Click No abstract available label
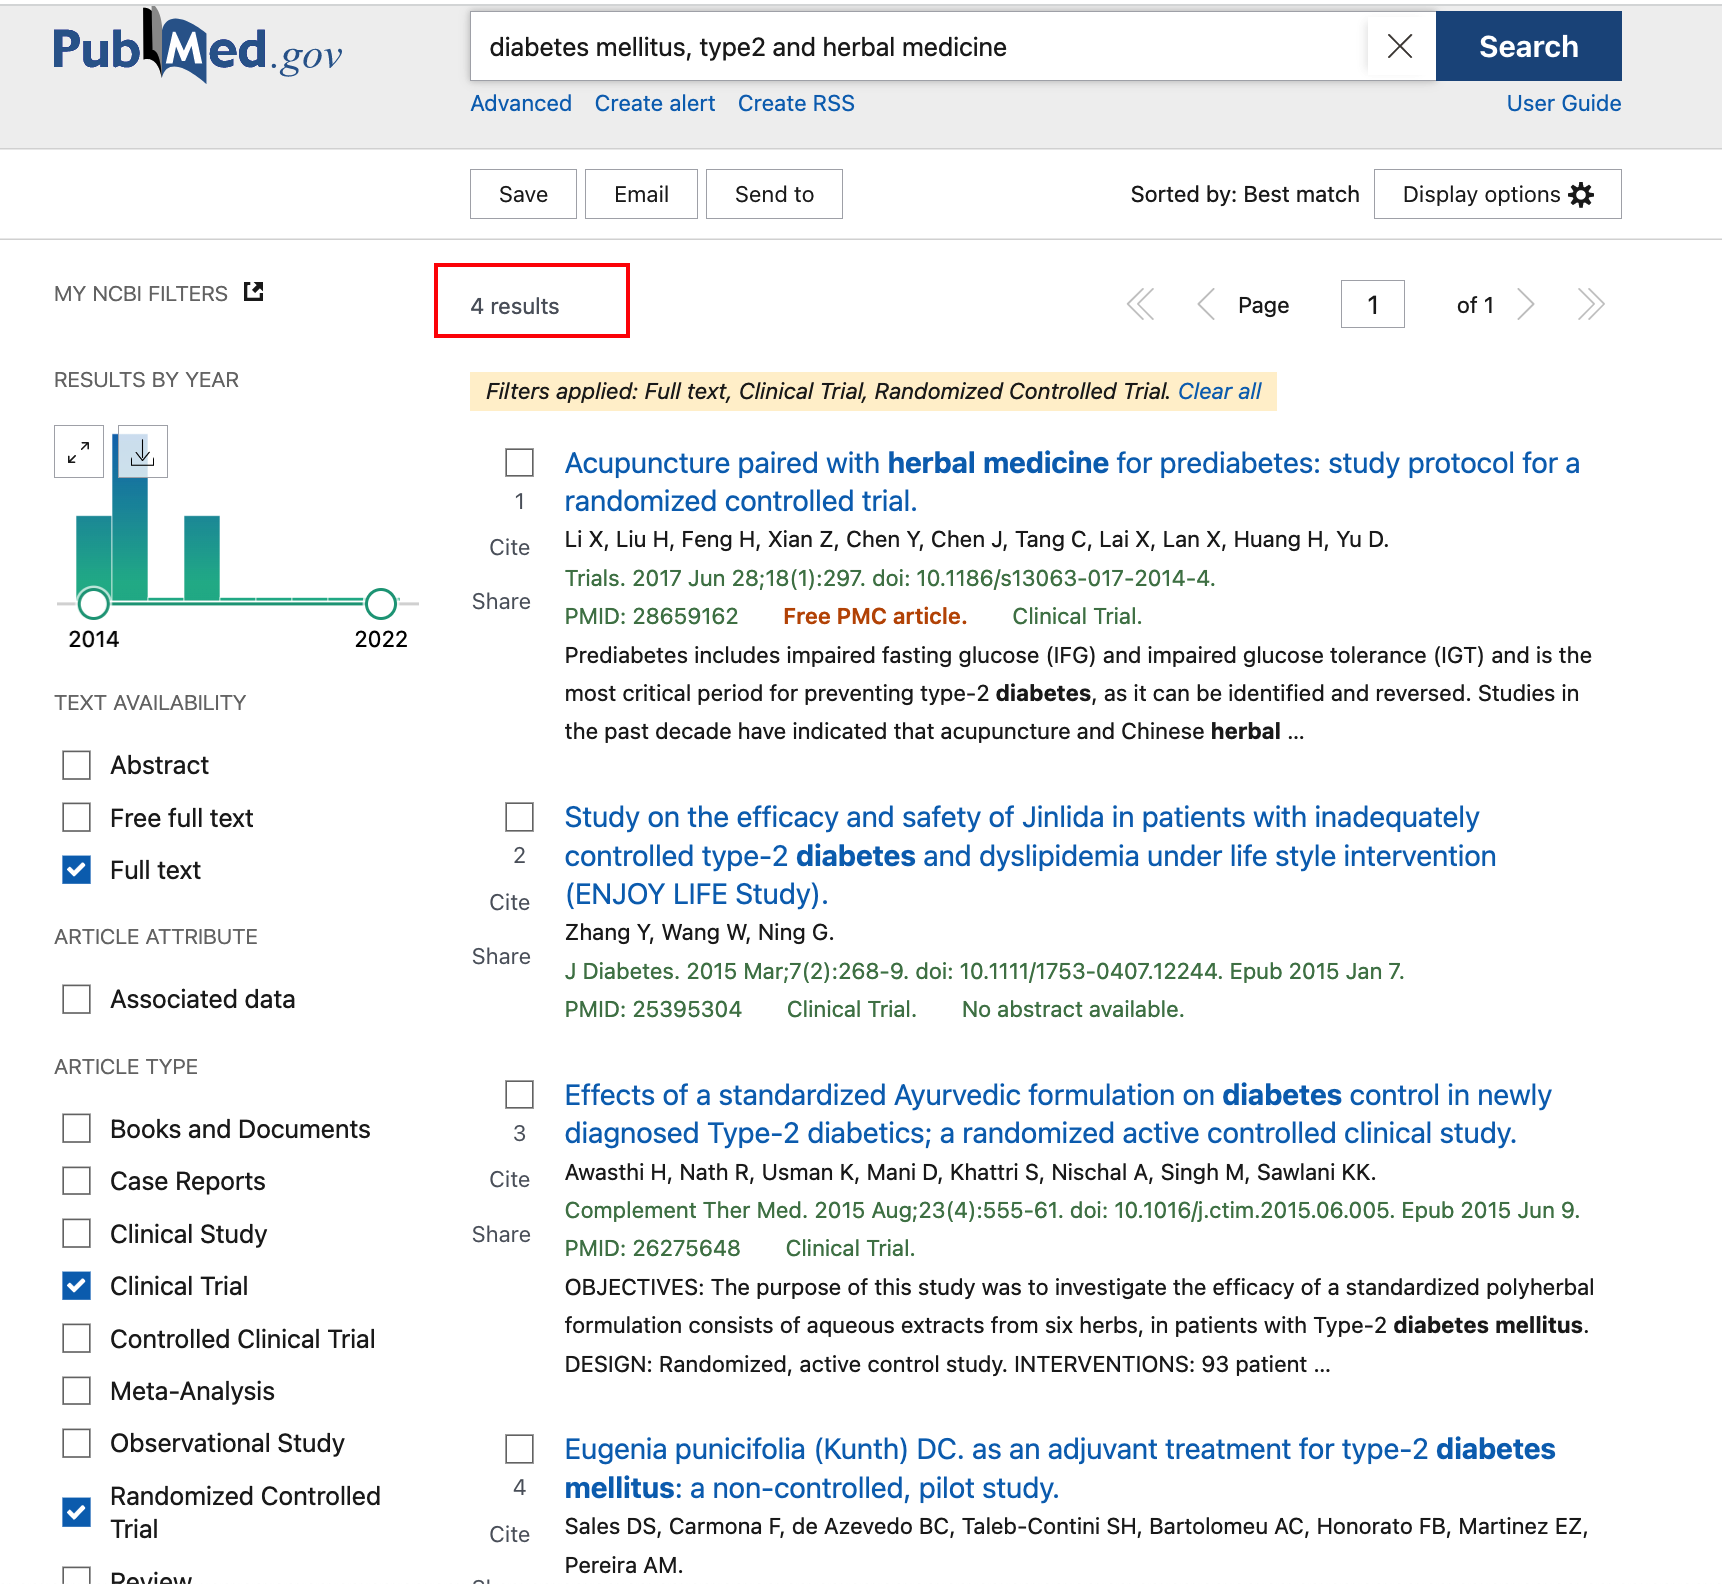Viewport: 1722px width, 1584px height. click(1073, 1009)
